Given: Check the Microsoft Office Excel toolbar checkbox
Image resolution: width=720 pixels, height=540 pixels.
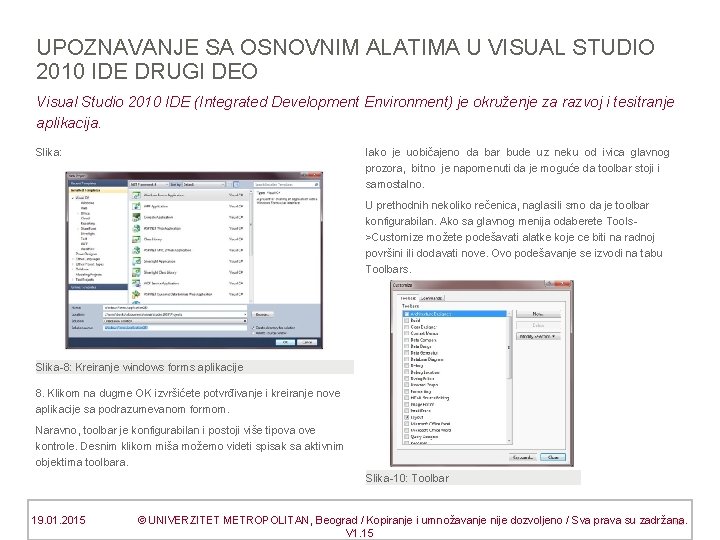Looking at the screenshot, I should point(406,424).
